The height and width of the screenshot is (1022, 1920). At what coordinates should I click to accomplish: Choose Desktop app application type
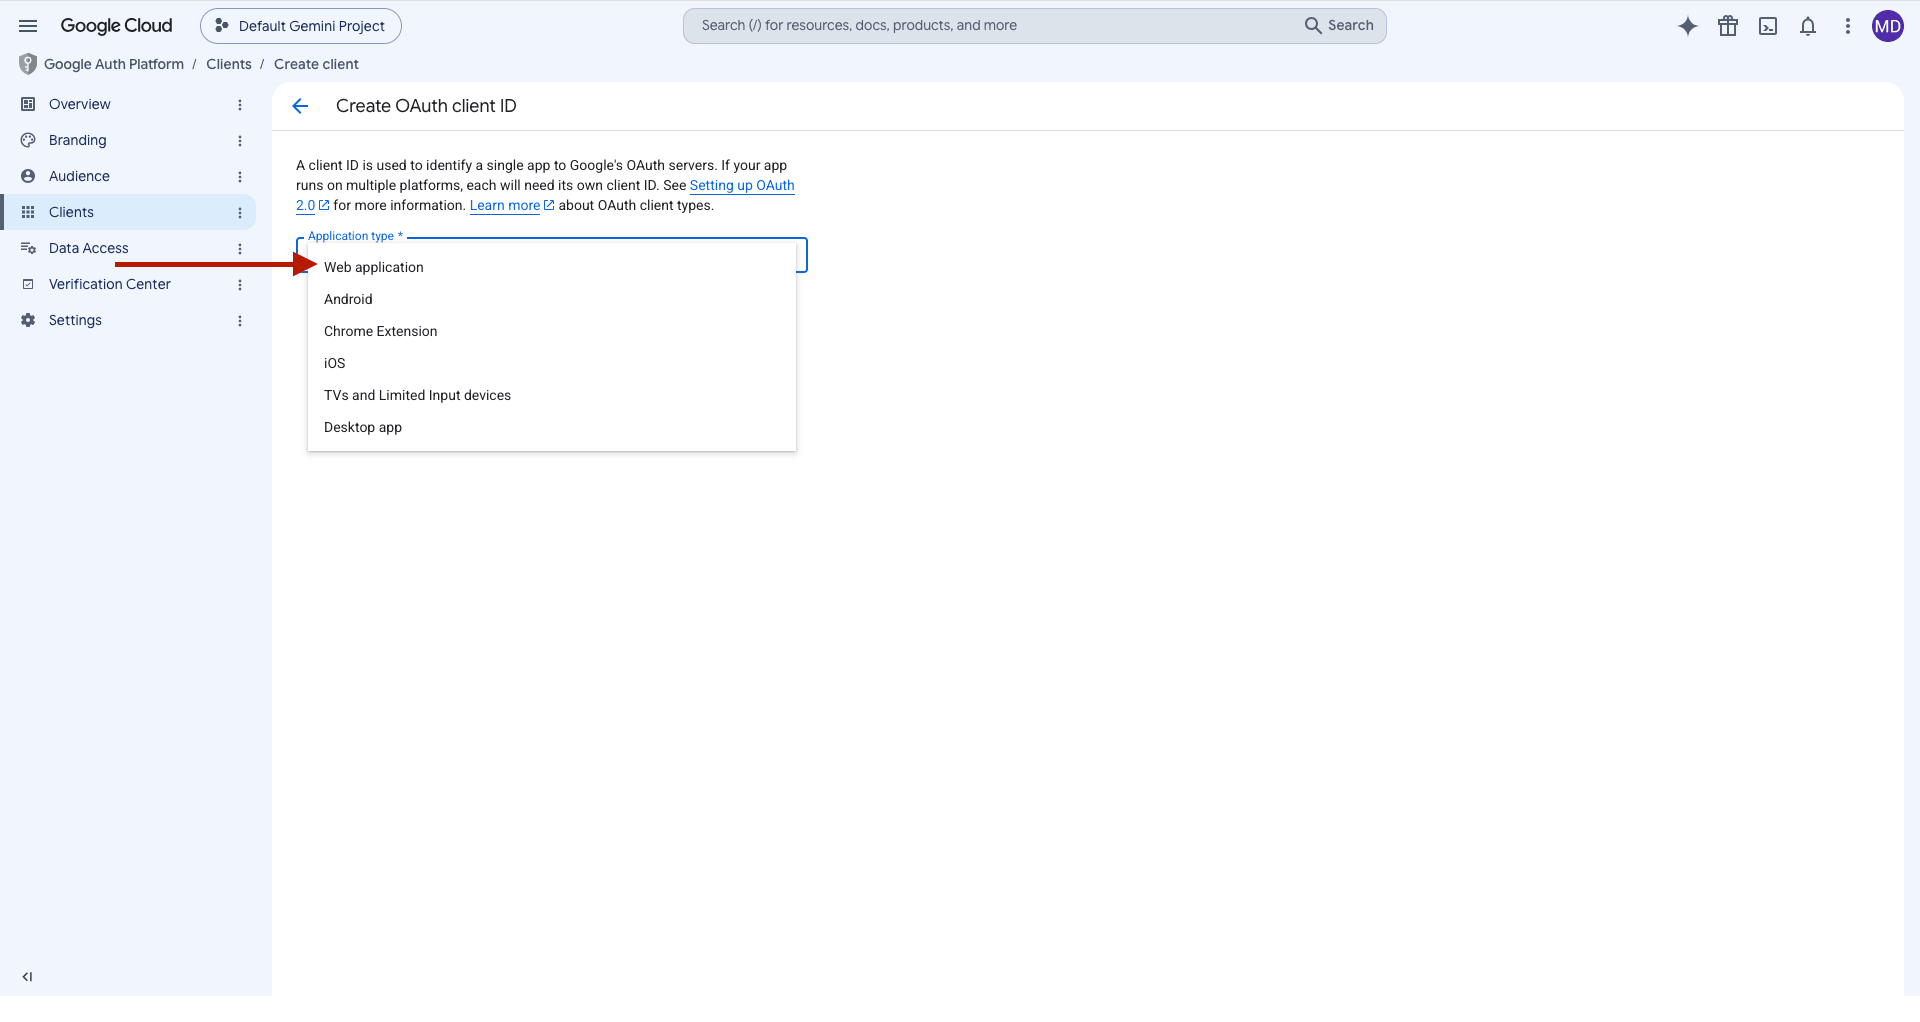point(552,427)
